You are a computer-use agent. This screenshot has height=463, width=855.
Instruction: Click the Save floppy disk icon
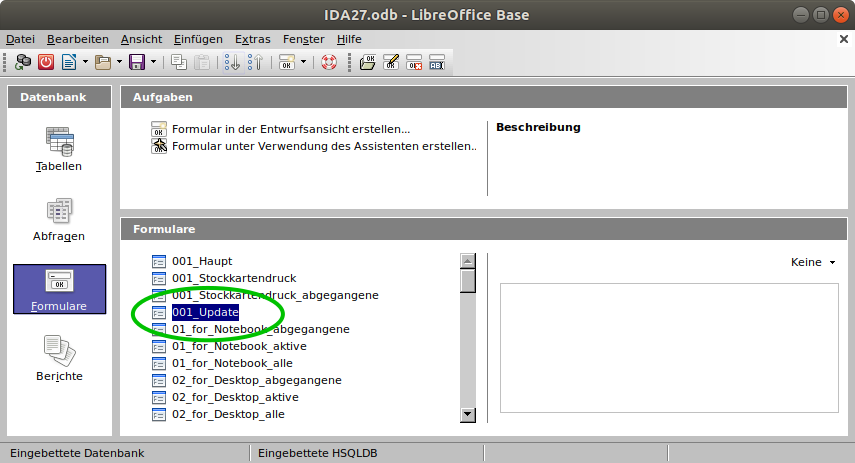(136, 62)
